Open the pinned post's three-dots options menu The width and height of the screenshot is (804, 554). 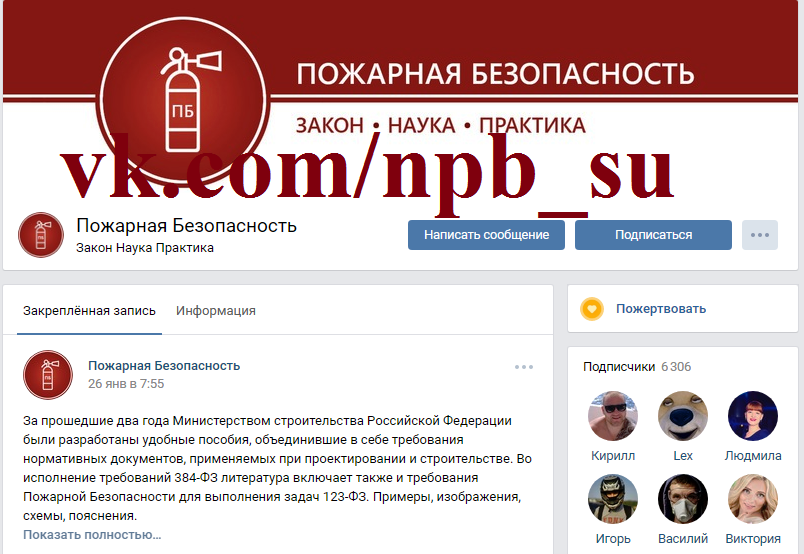[524, 367]
